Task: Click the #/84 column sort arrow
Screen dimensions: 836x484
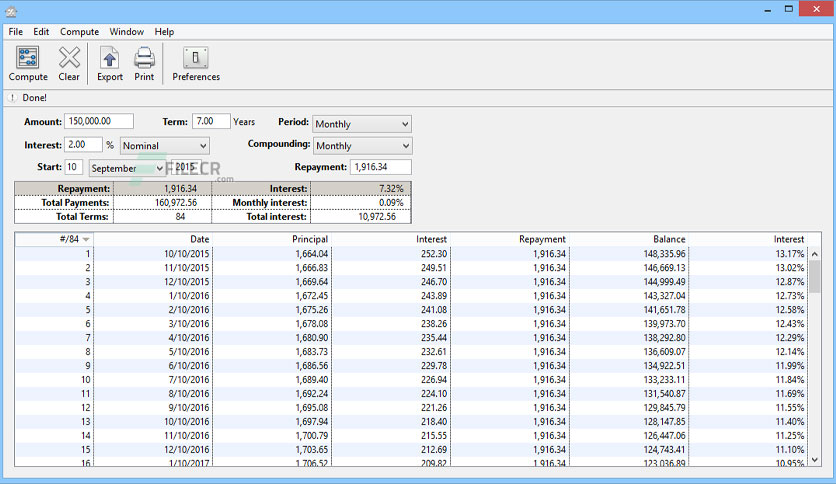Action: tap(86, 239)
